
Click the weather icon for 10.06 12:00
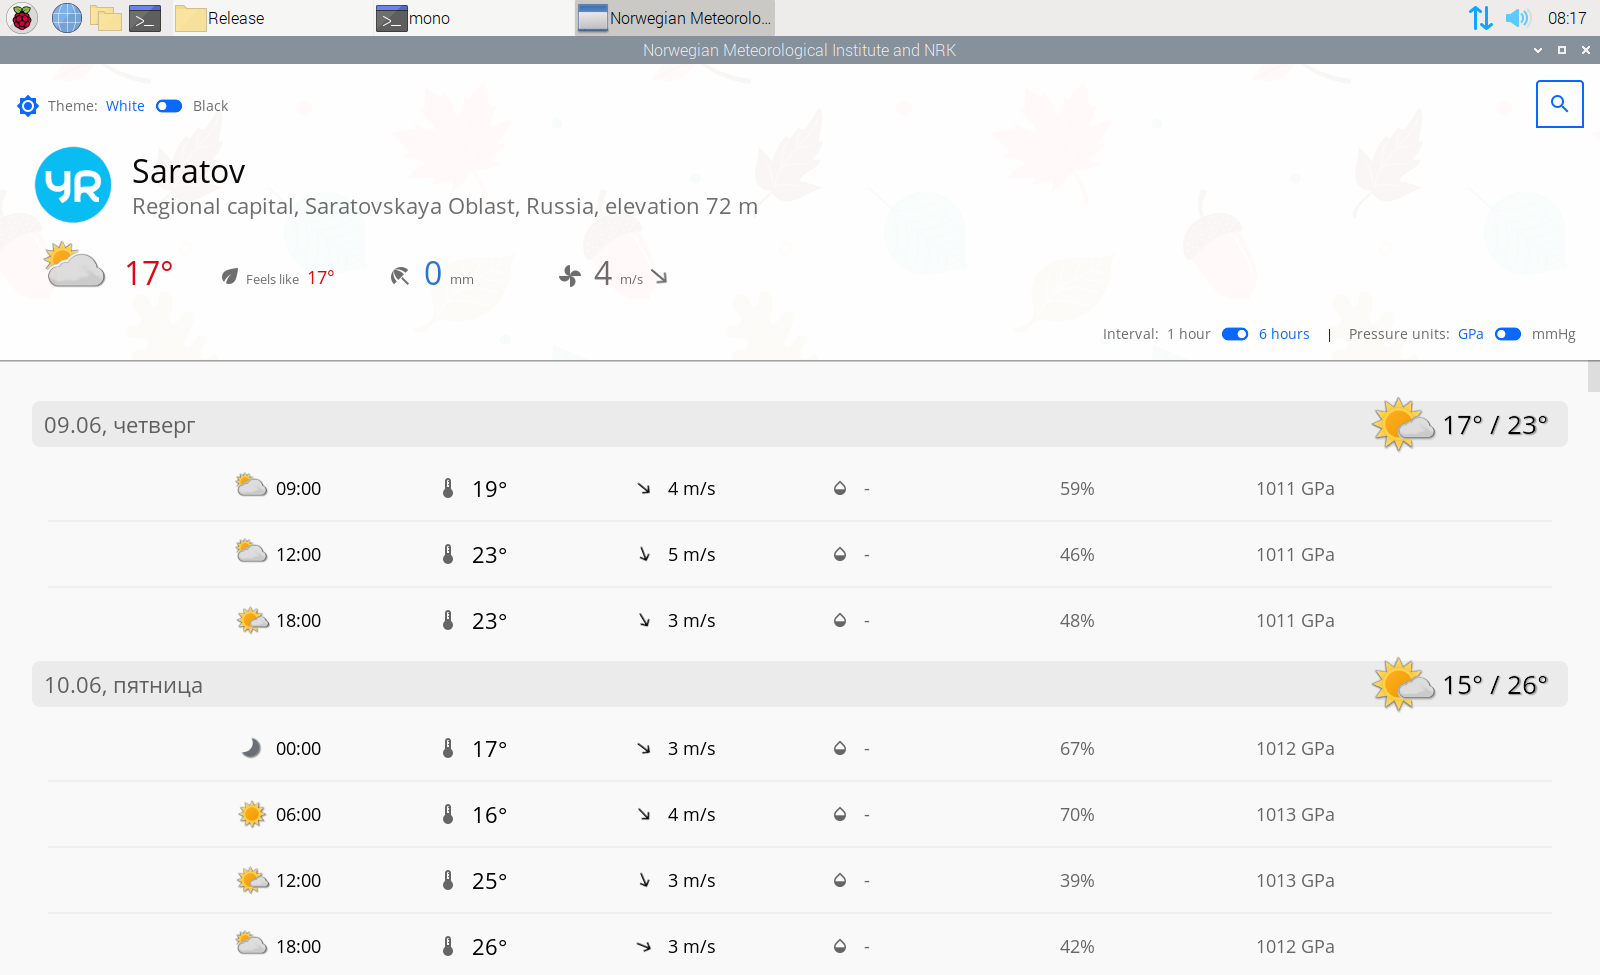coord(253,880)
